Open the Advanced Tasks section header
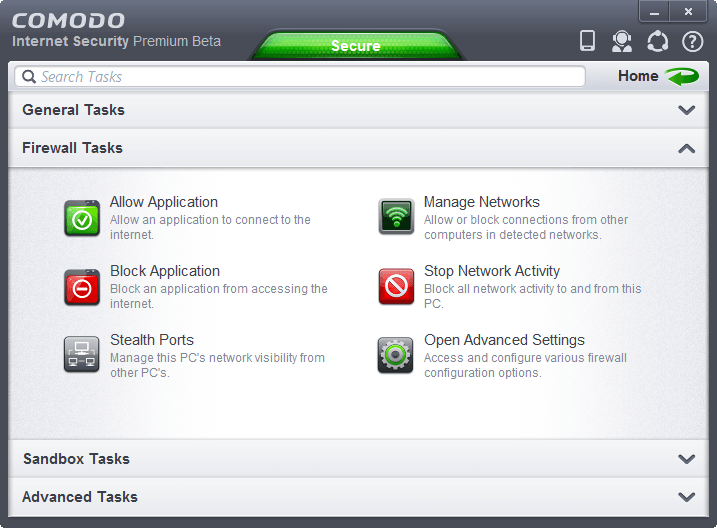The width and height of the screenshot is (717, 528). click(x=358, y=497)
